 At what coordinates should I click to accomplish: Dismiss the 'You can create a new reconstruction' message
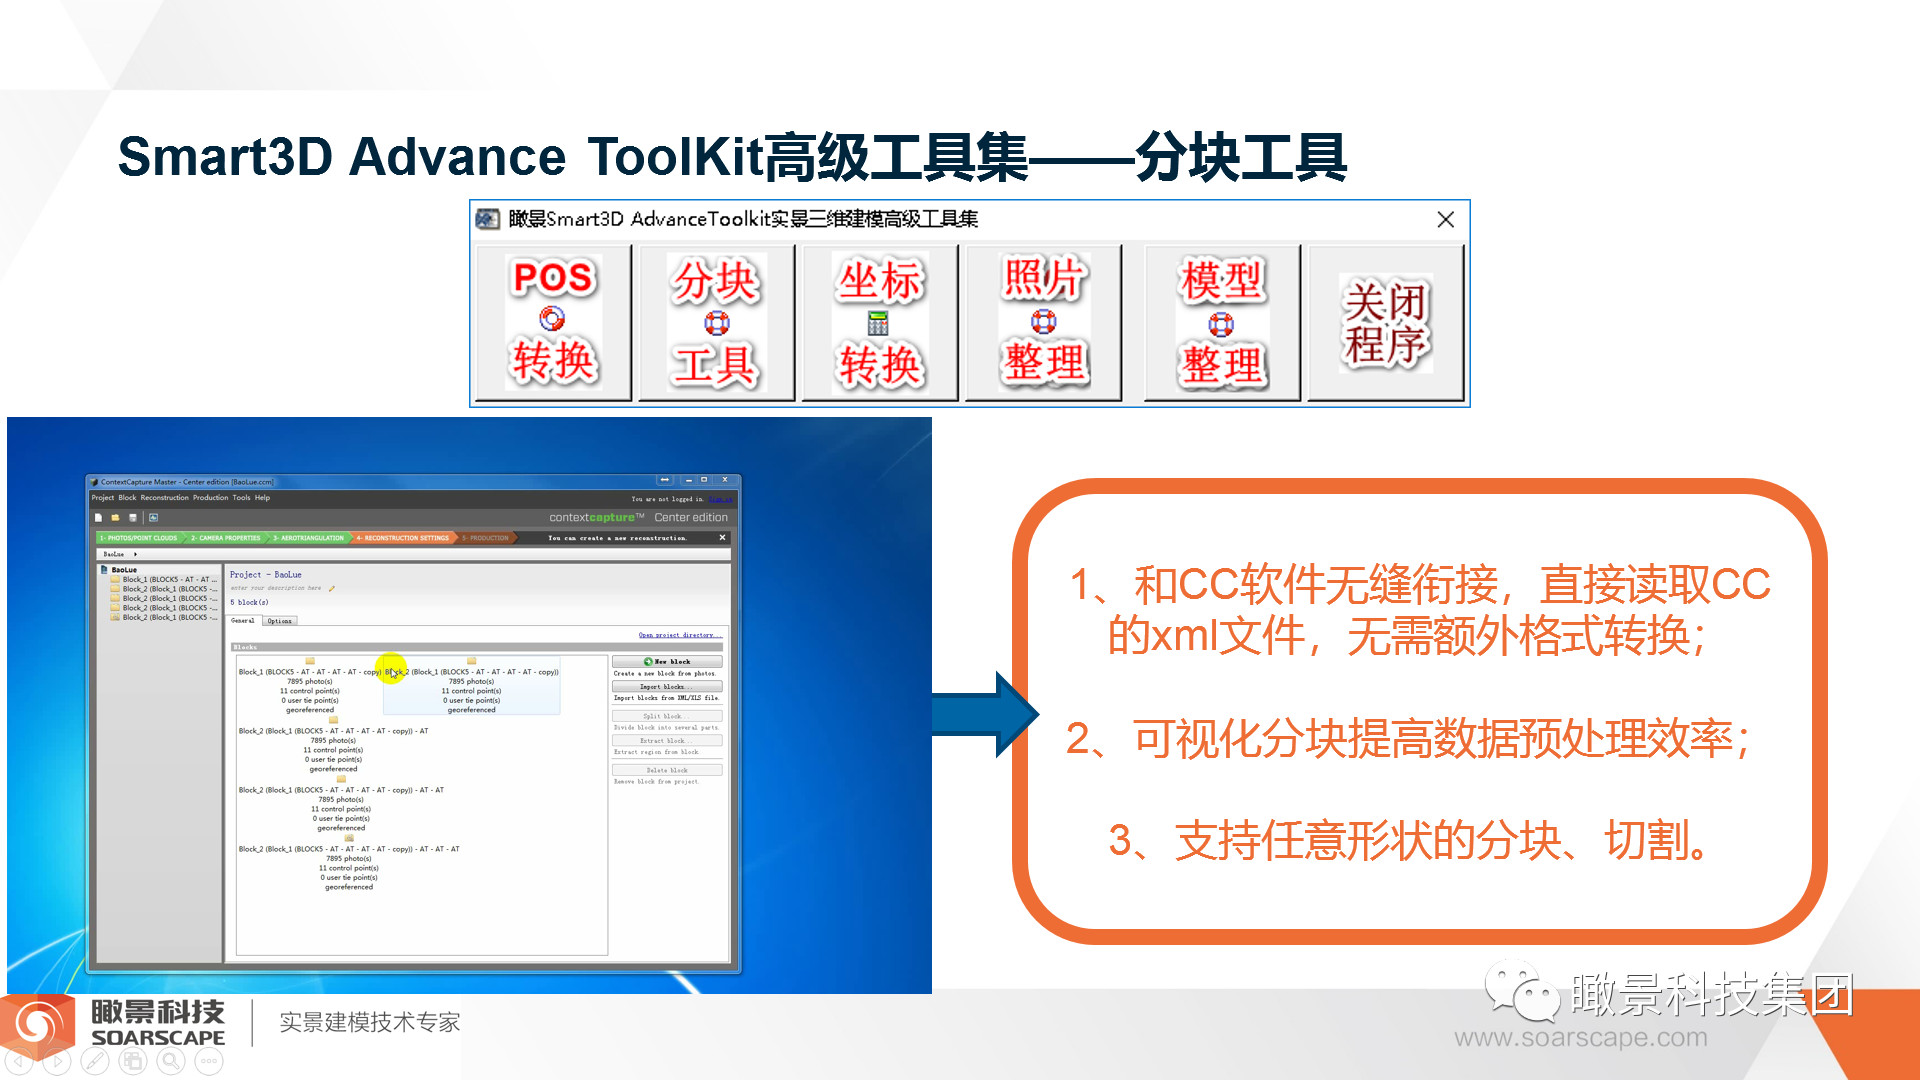click(722, 538)
